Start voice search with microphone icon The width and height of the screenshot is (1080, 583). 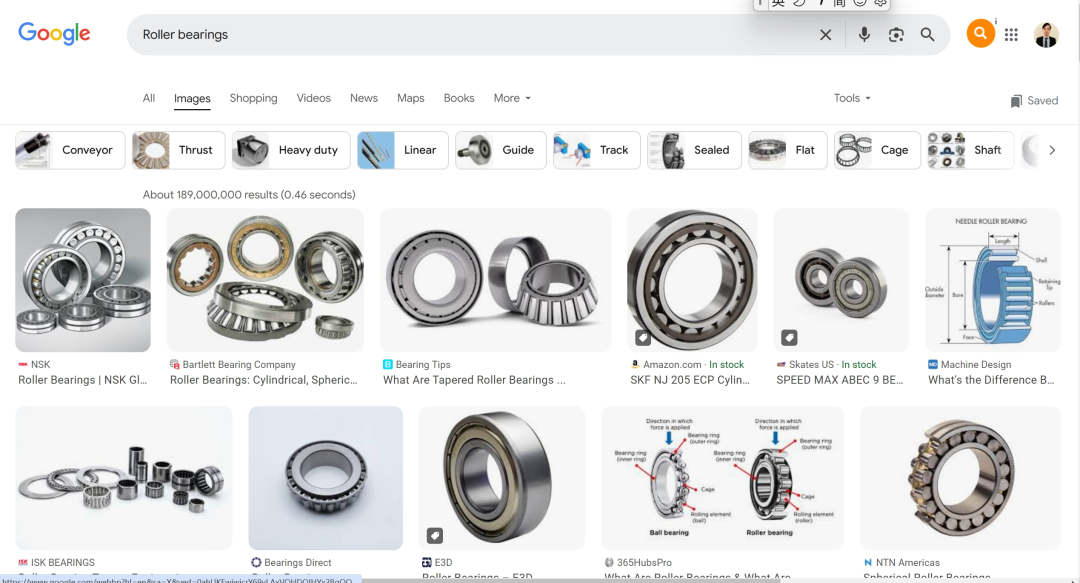click(864, 35)
